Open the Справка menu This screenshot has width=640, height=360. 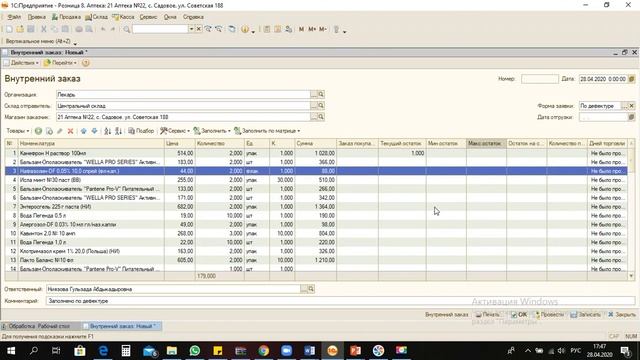[x=193, y=17]
